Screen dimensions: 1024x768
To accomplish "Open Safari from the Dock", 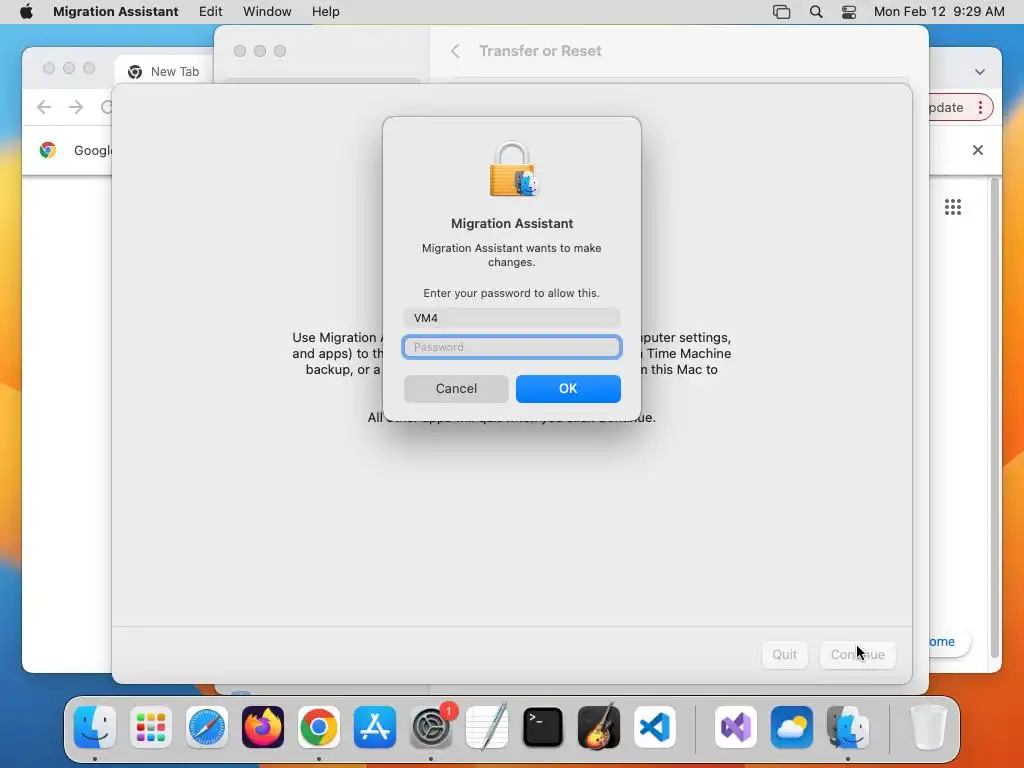I will coord(207,727).
